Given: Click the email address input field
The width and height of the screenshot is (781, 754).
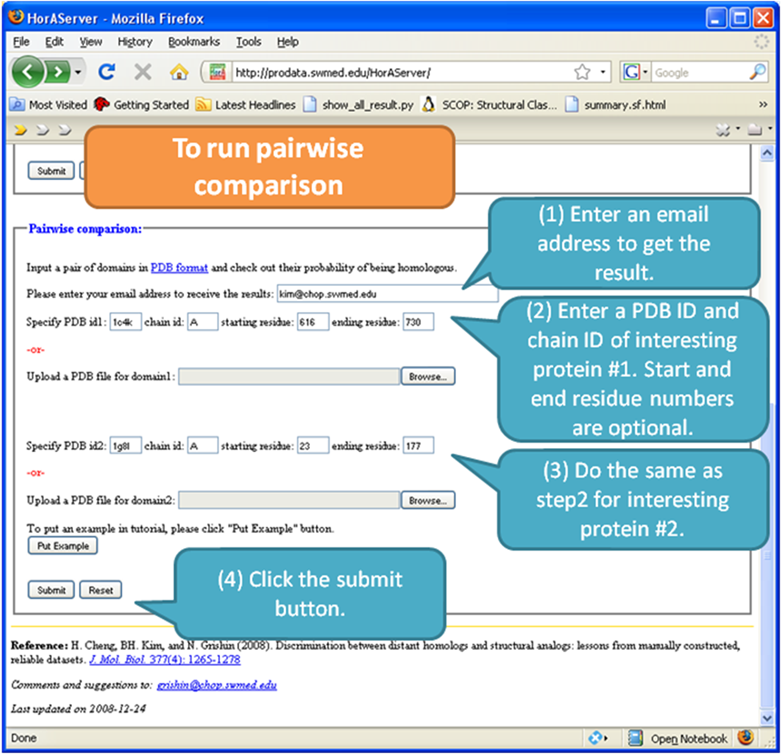Looking at the screenshot, I should tap(387, 295).
